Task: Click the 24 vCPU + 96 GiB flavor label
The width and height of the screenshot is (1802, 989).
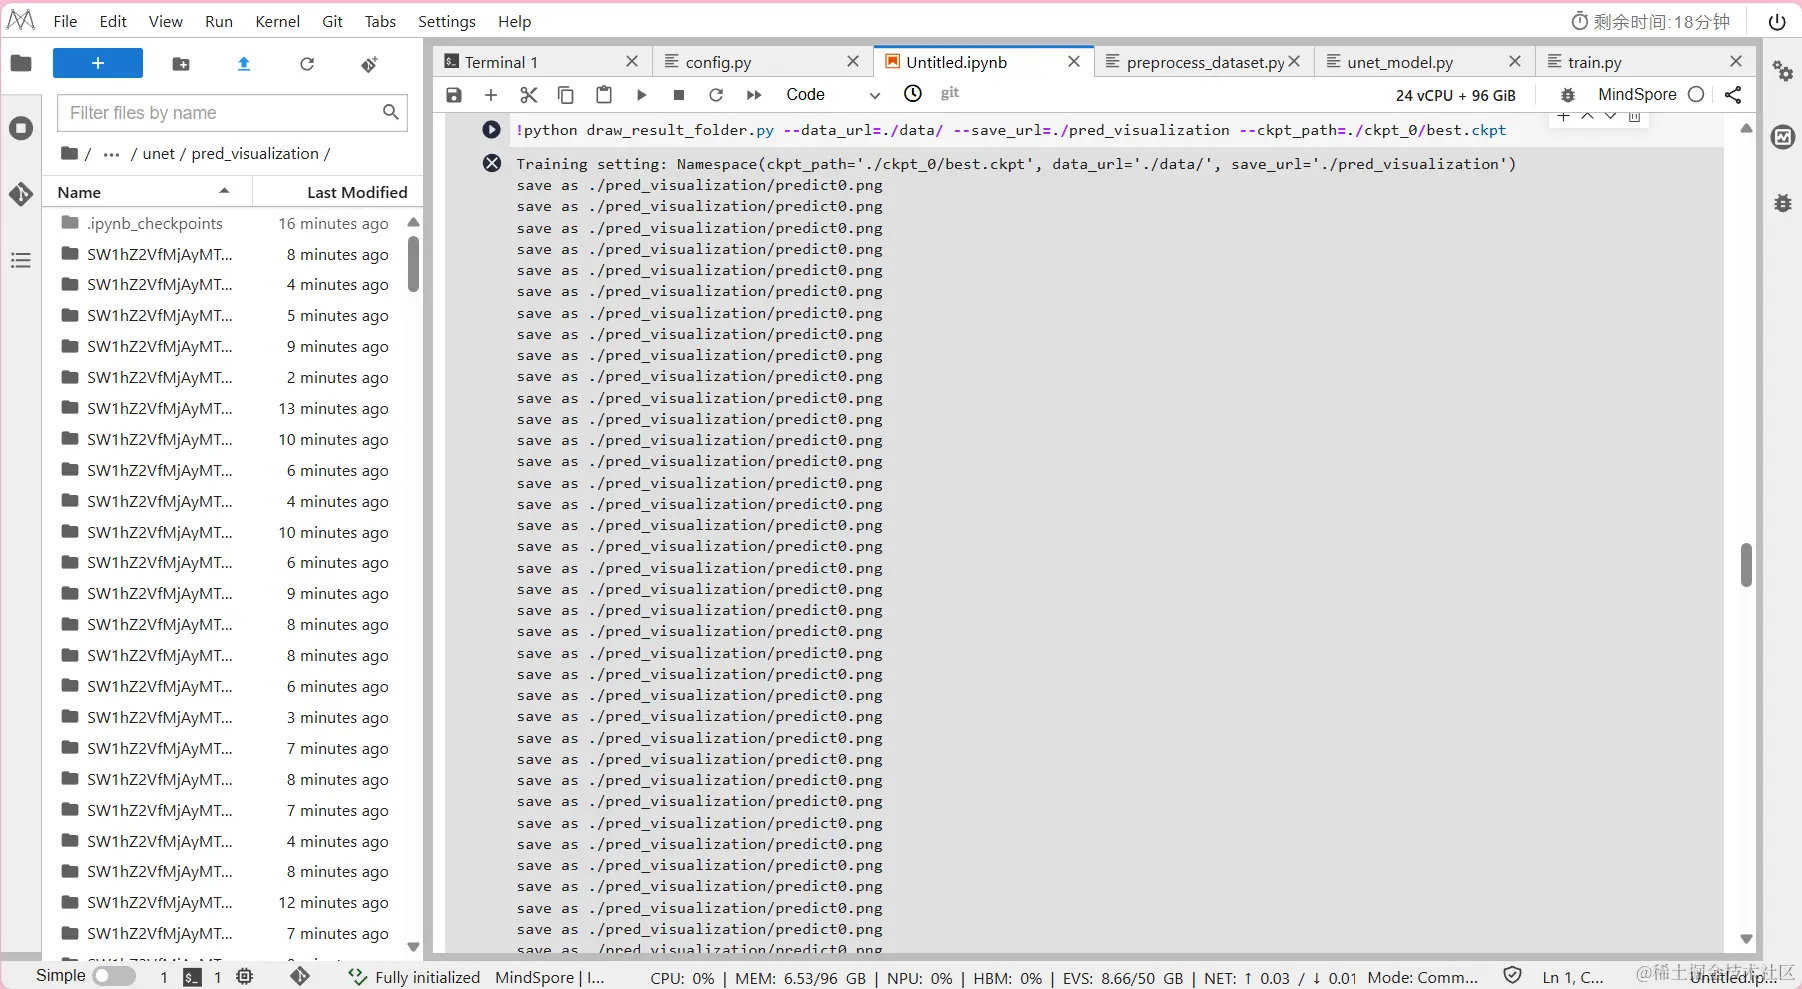Action: [x=1456, y=95]
